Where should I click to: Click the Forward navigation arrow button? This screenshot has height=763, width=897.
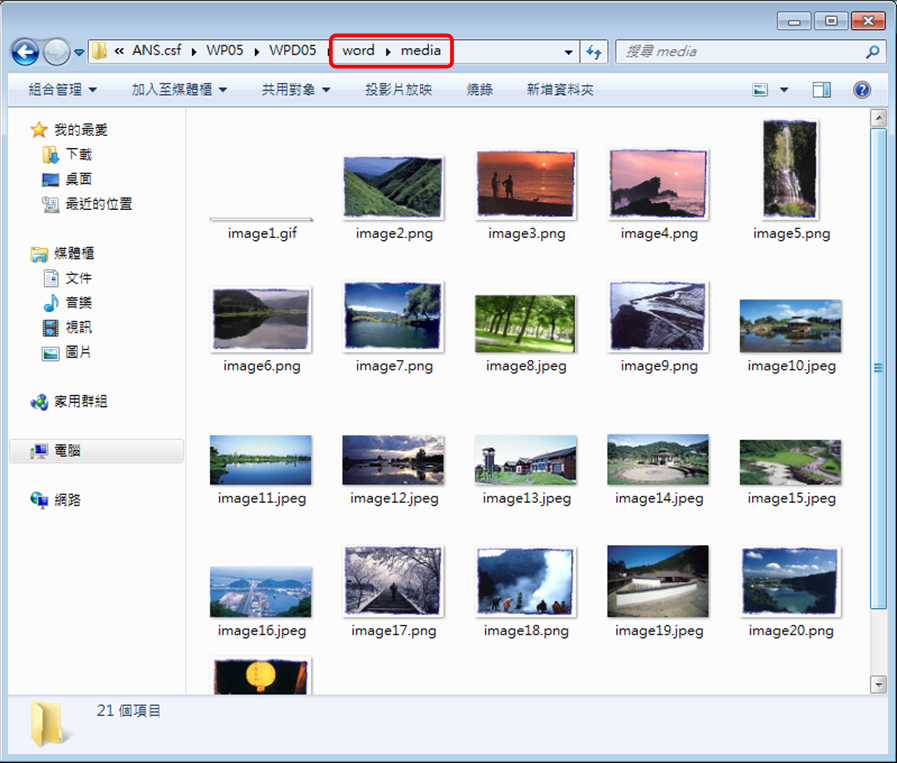(x=56, y=52)
